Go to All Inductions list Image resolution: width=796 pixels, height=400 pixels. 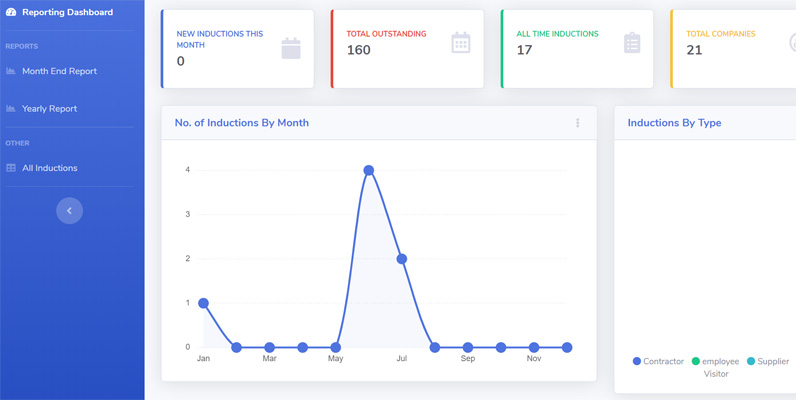point(50,168)
